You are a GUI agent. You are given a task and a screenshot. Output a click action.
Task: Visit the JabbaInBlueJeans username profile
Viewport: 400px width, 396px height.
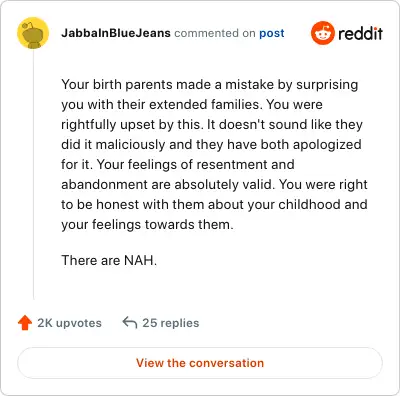(116, 33)
